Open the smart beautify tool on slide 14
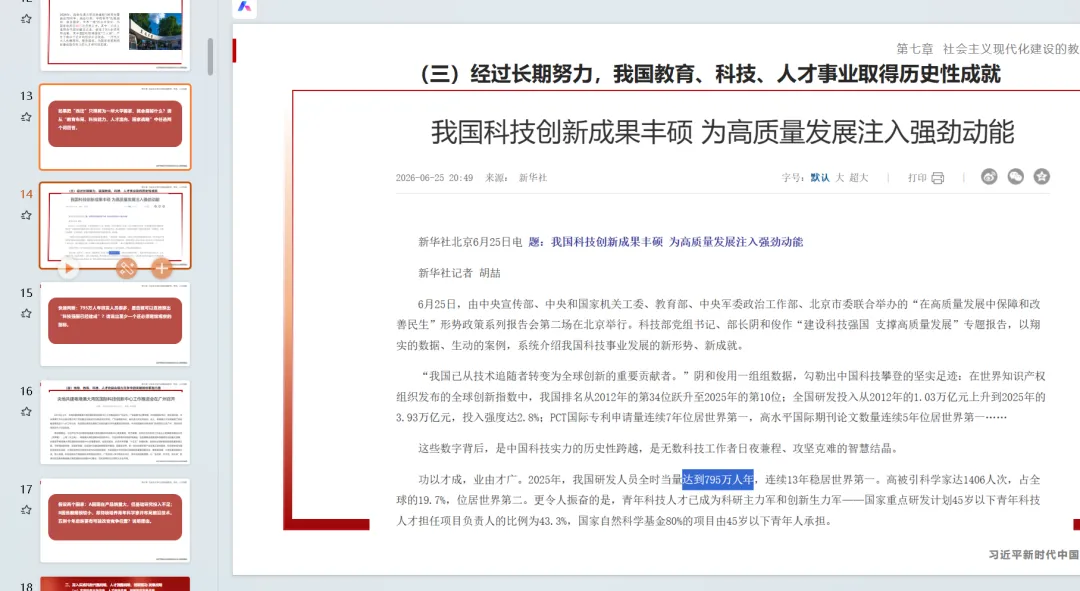Screen dimensions: 1080x591 127,268
